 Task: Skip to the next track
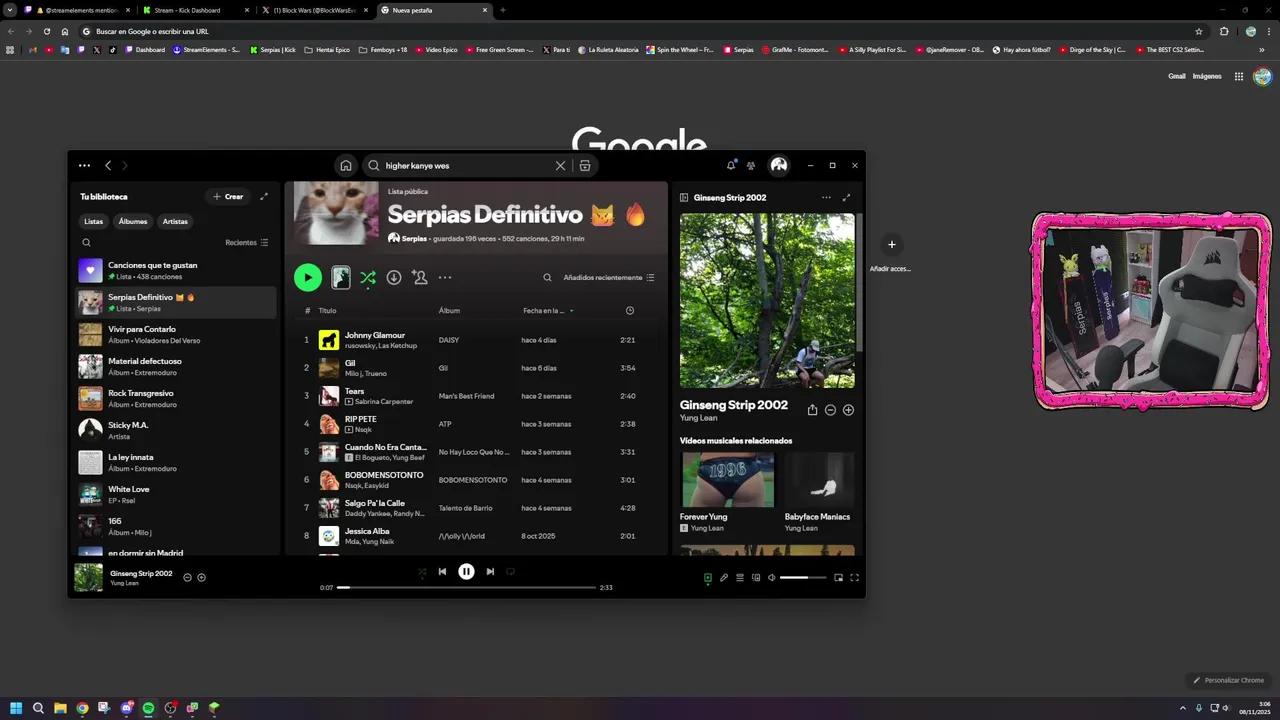pyautogui.click(x=490, y=572)
